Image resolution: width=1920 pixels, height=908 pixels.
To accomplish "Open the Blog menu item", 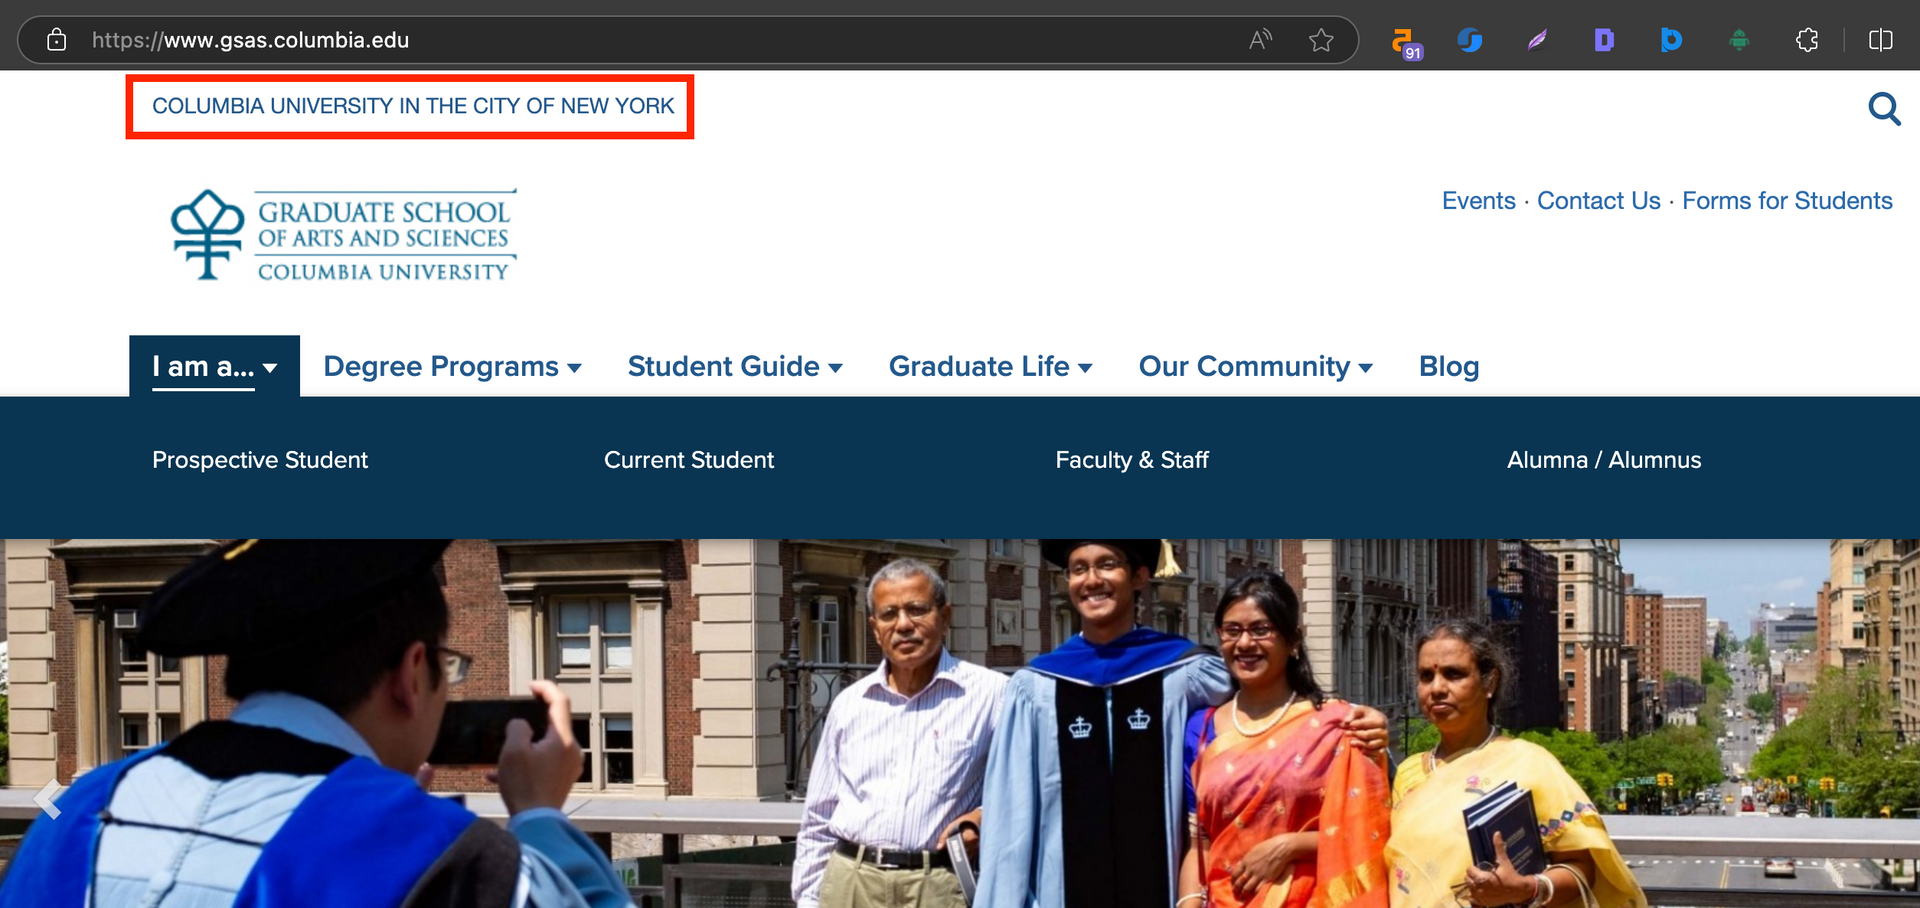I will (1449, 367).
